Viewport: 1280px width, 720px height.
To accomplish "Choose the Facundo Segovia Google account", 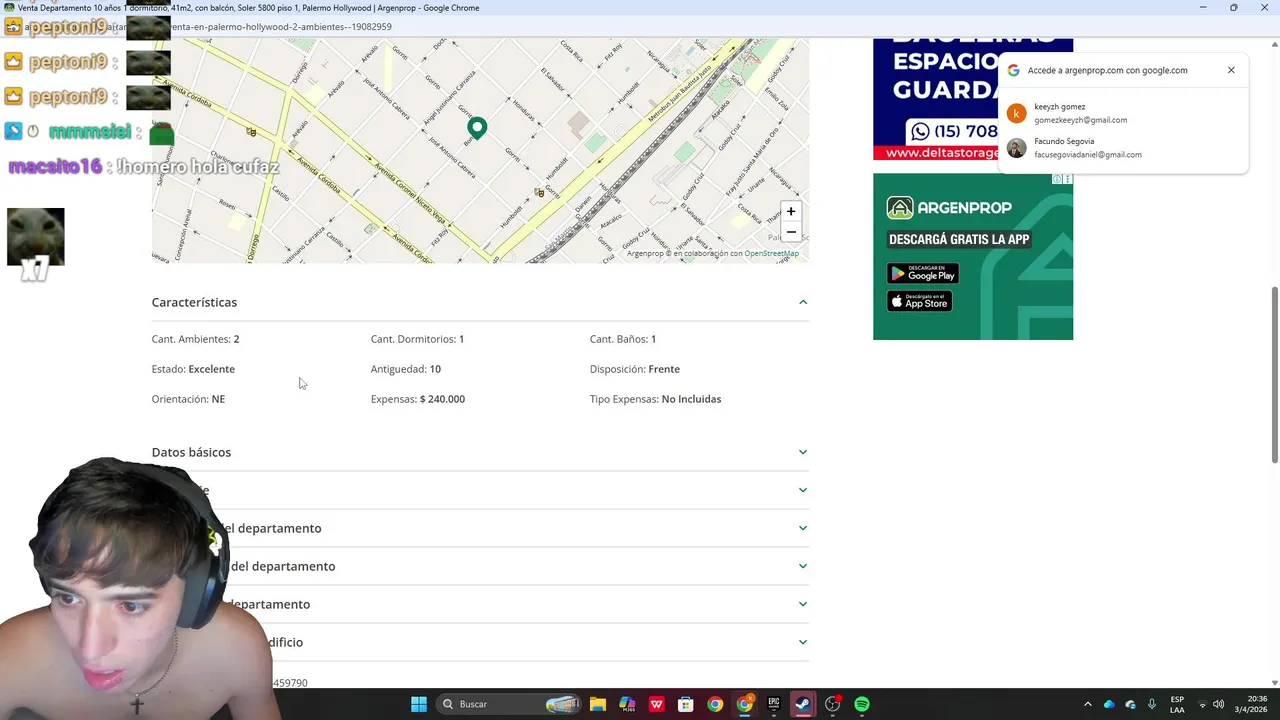I will [x=1123, y=148].
